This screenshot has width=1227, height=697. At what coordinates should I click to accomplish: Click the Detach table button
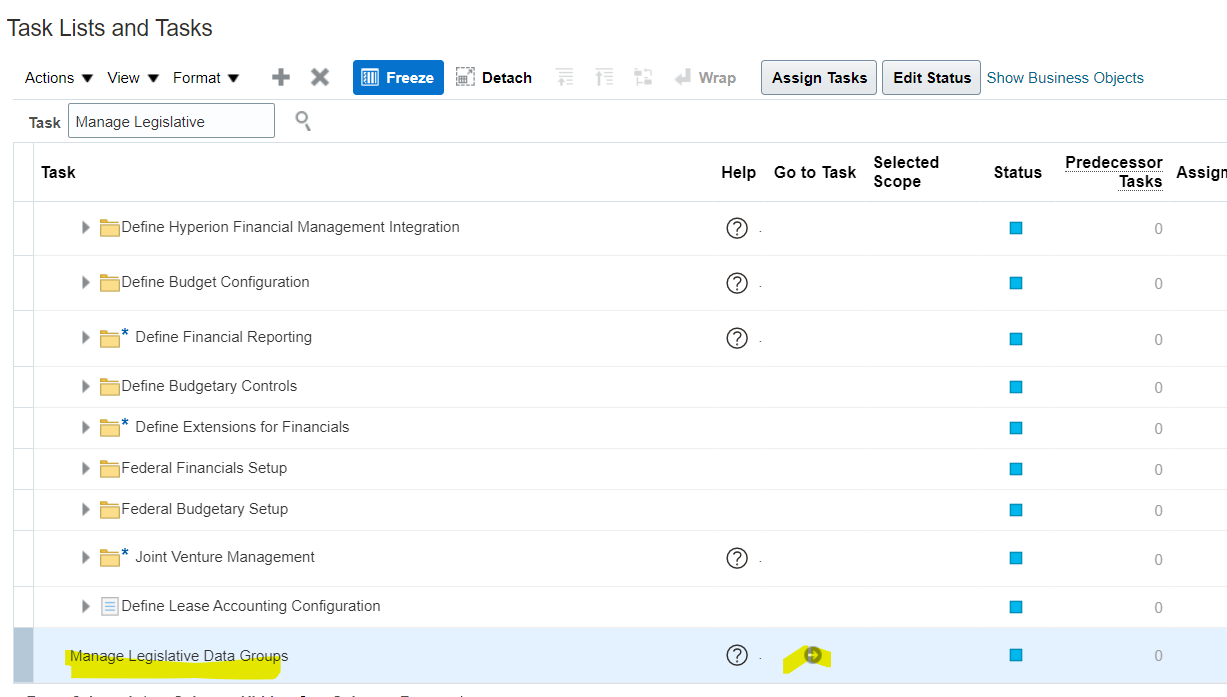494,77
